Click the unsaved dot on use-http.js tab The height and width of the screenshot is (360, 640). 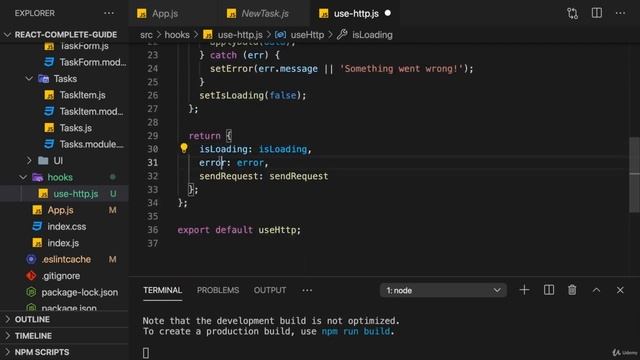pos(388,13)
